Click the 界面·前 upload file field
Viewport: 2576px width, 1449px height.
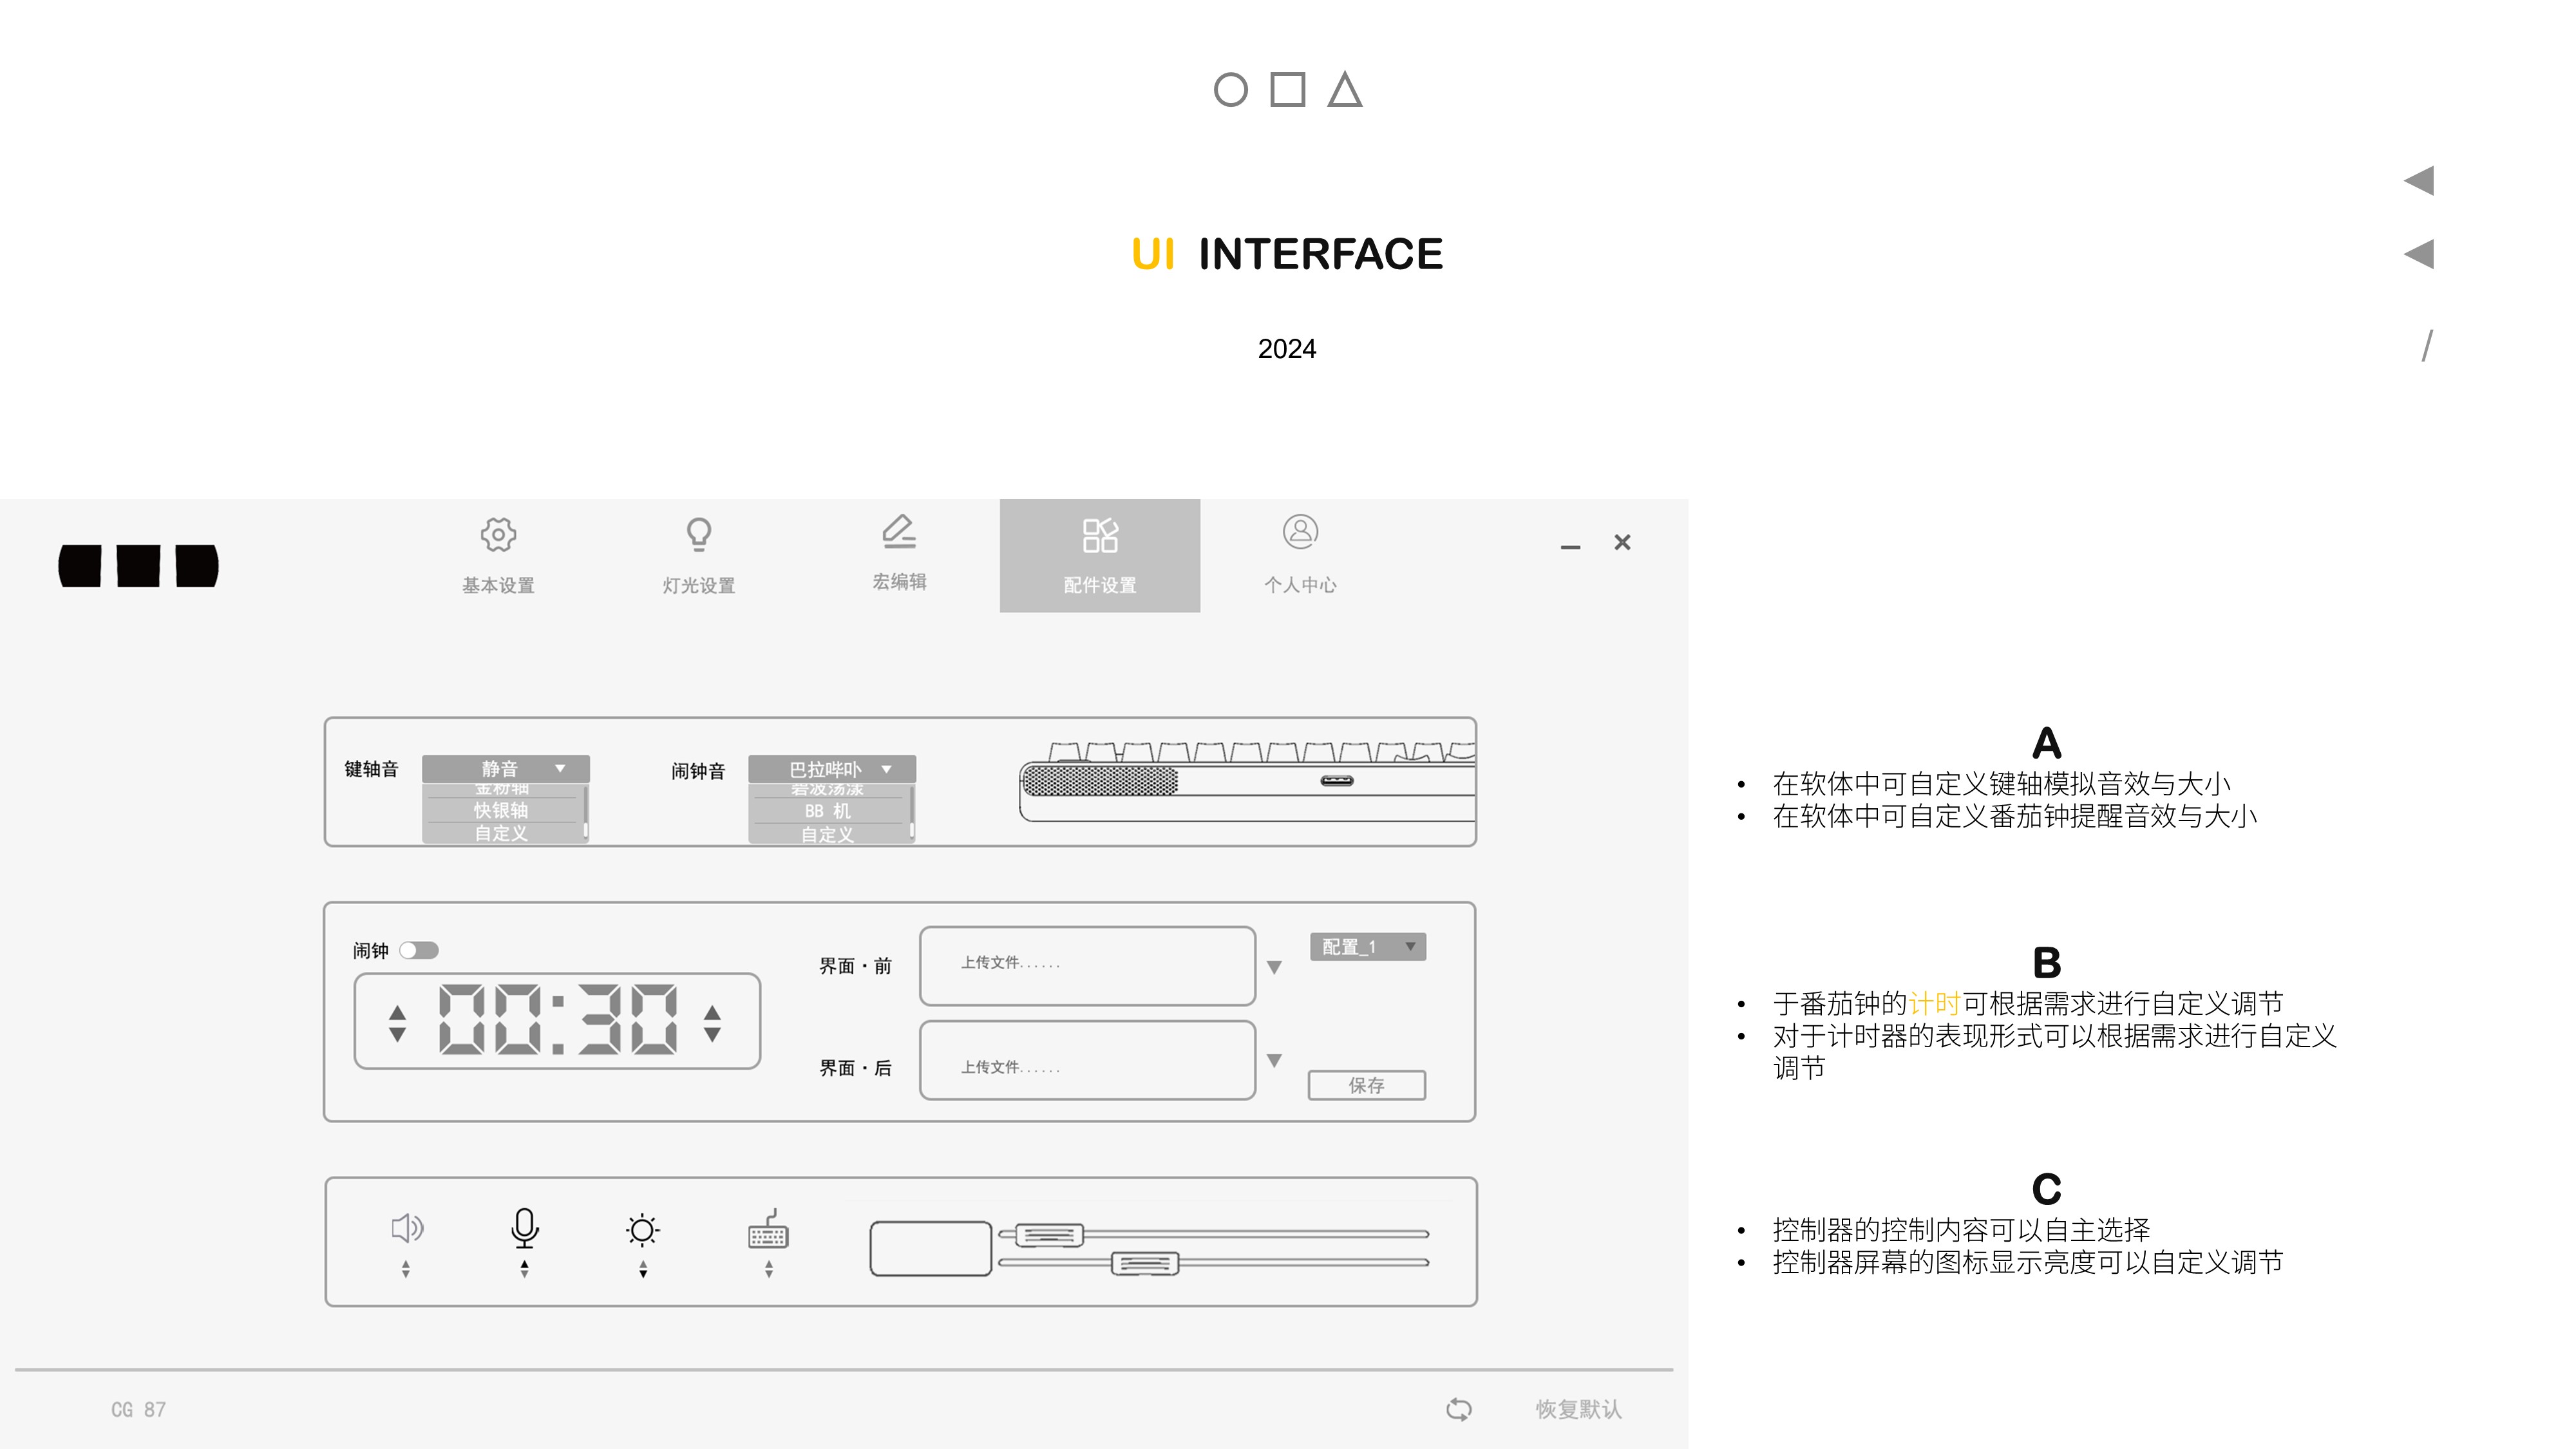click(1086, 965)
